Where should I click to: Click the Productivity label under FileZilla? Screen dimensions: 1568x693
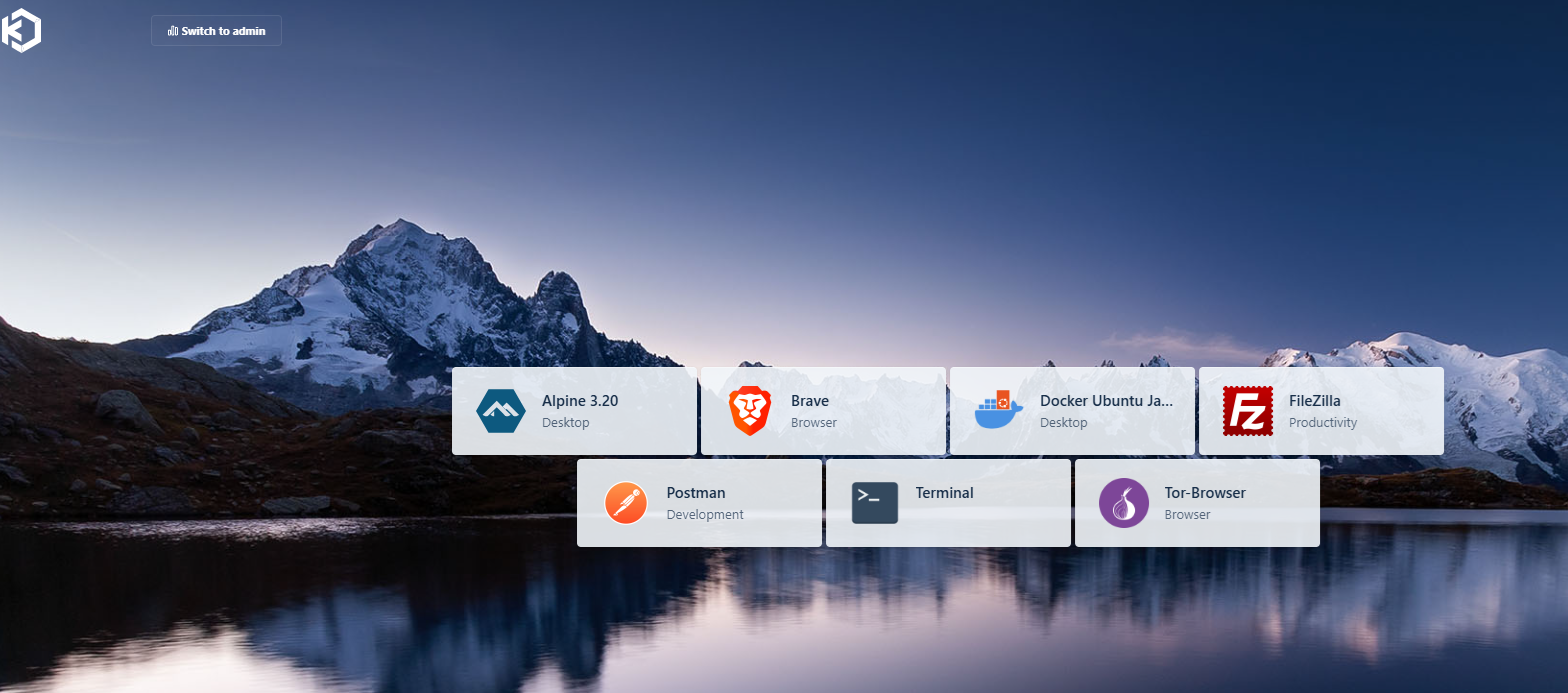pos(1323,423)
